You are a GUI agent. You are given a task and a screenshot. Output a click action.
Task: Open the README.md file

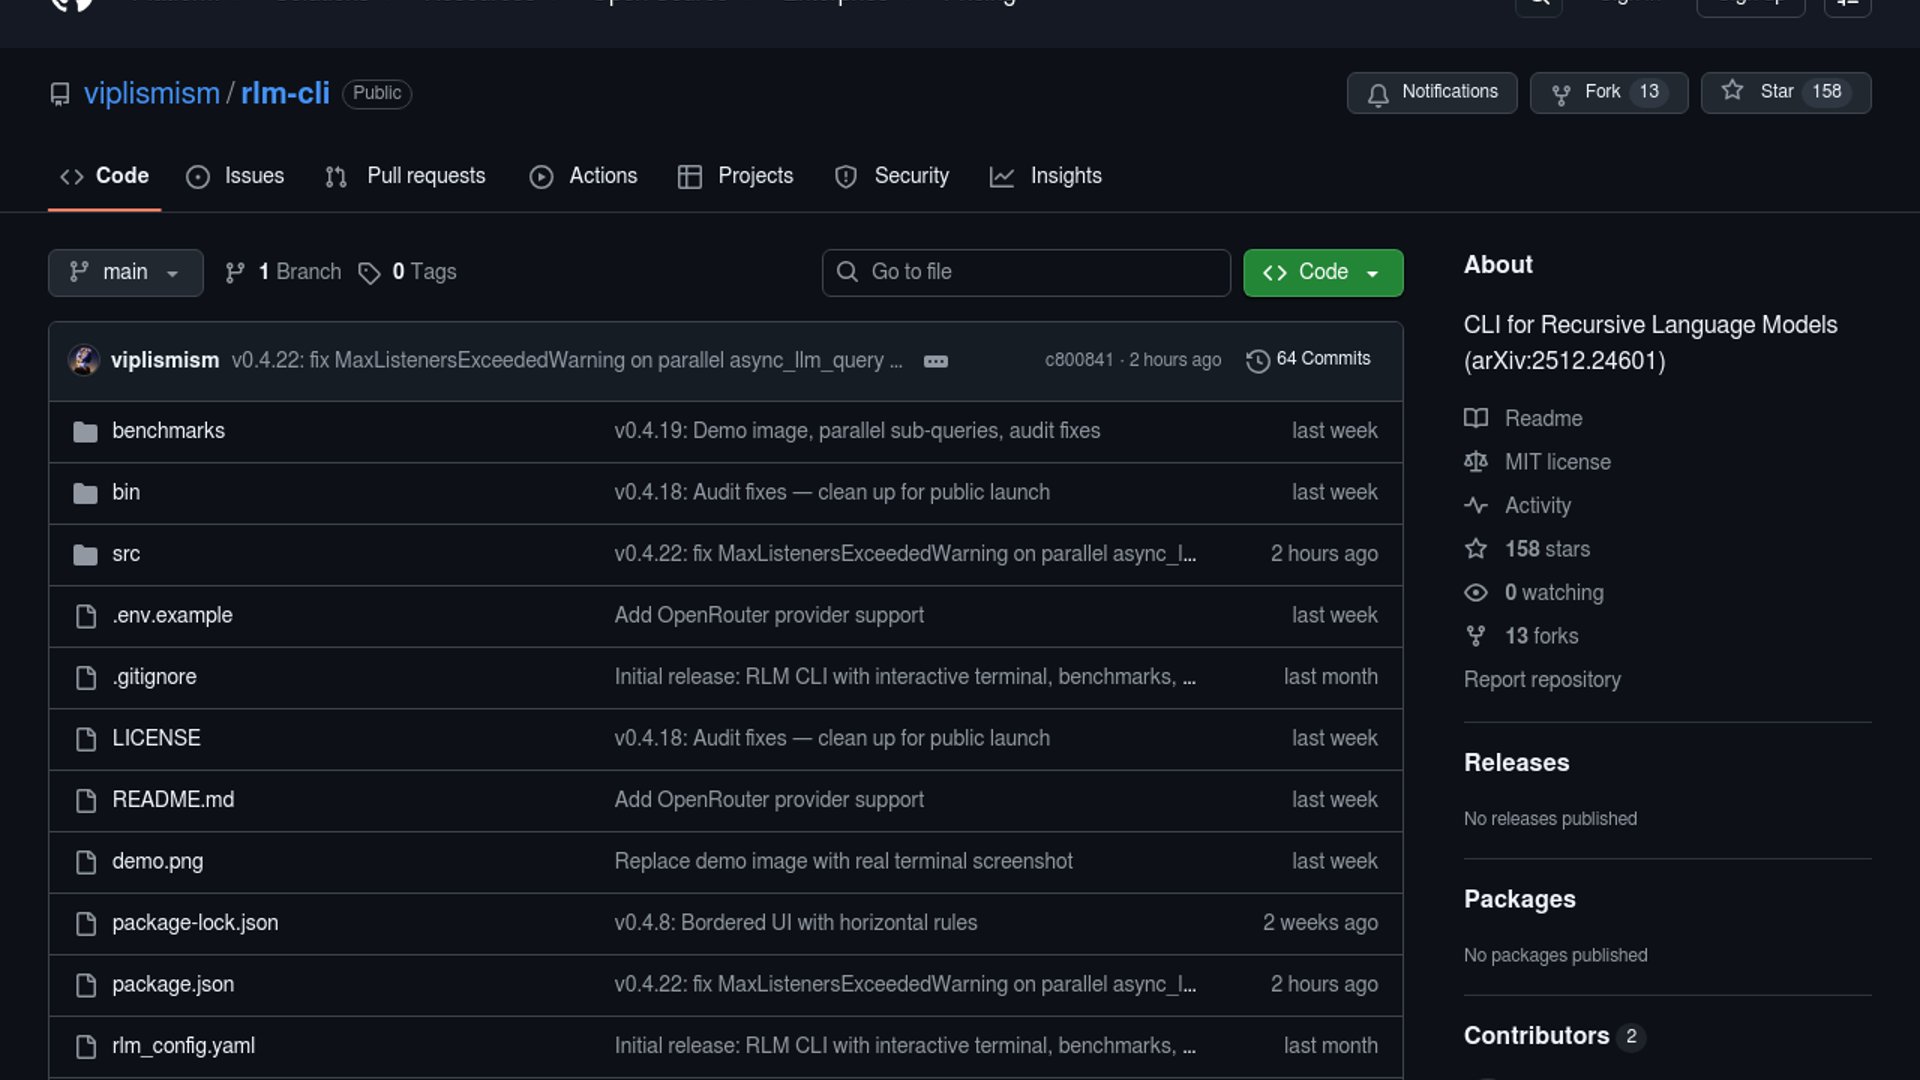173,800
